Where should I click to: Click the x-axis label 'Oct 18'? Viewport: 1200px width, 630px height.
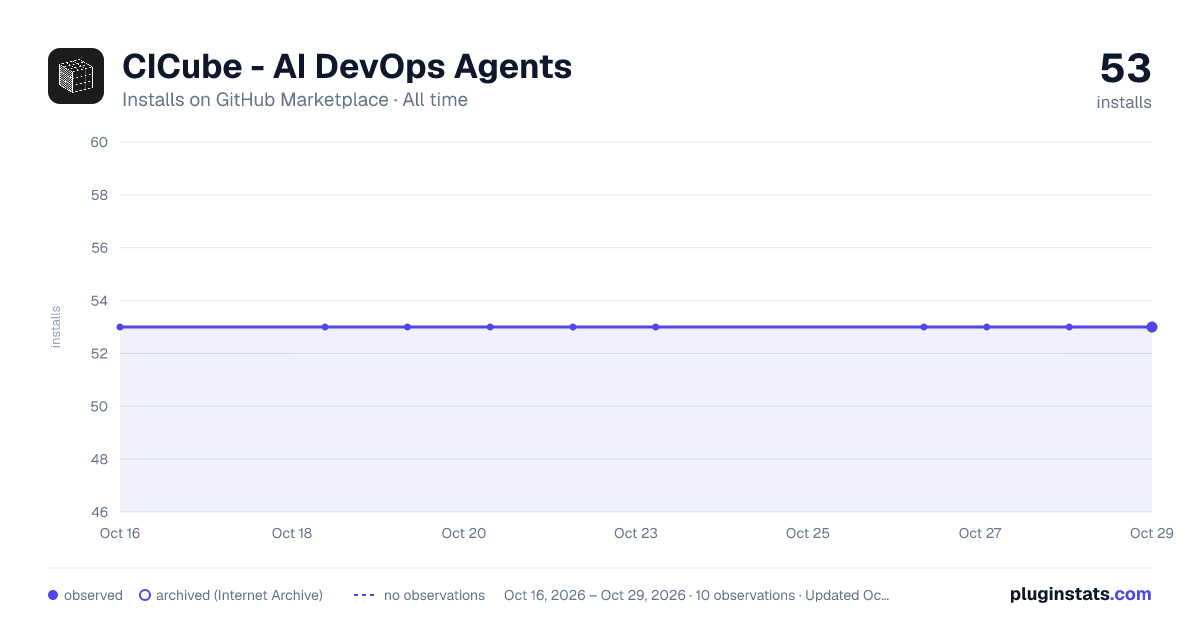click(292, 533)
